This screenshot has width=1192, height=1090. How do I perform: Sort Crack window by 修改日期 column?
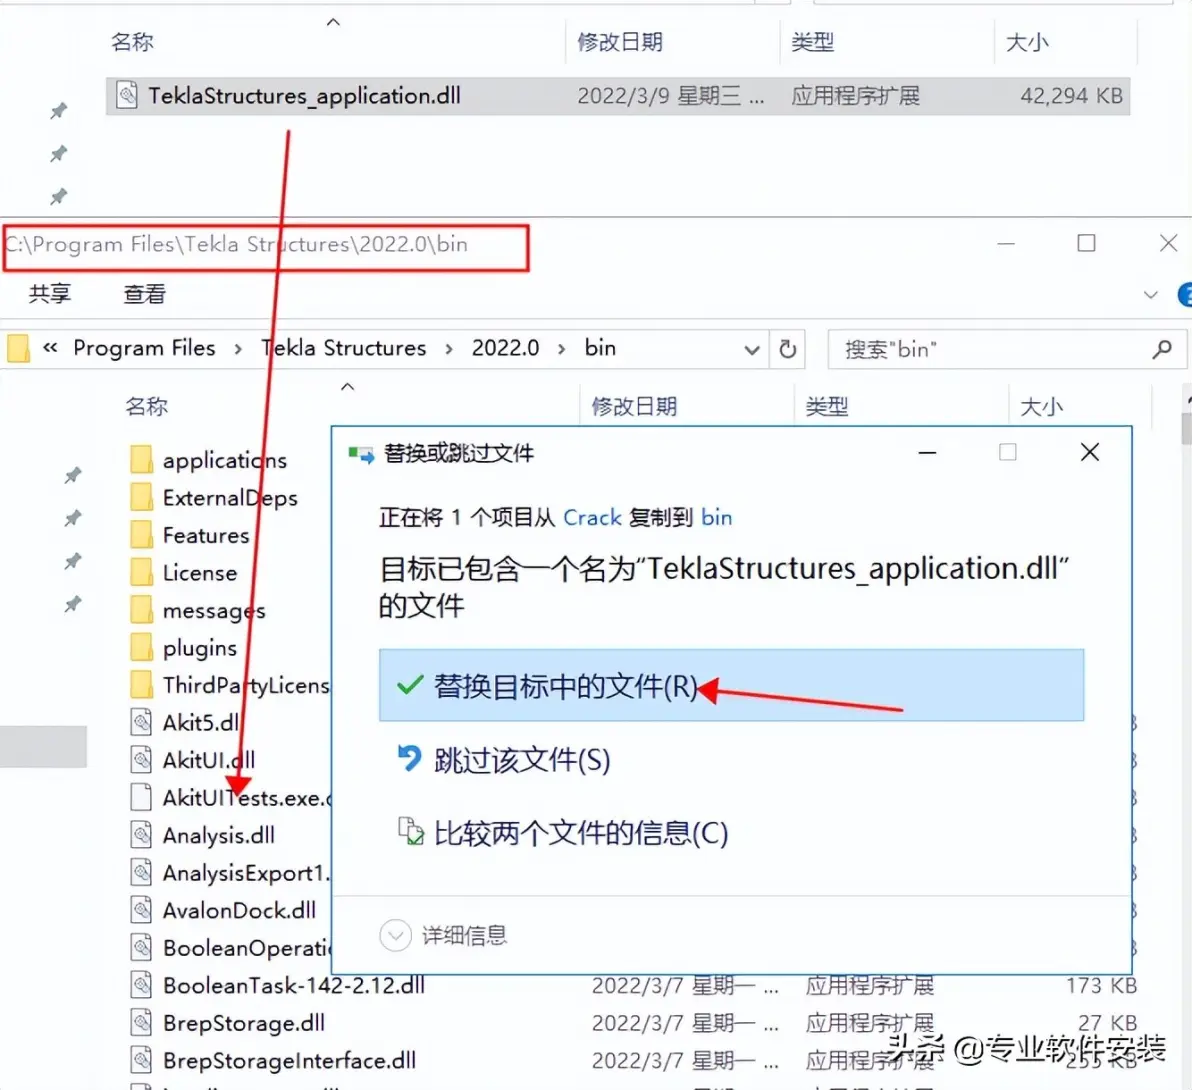tap(620, 42)
